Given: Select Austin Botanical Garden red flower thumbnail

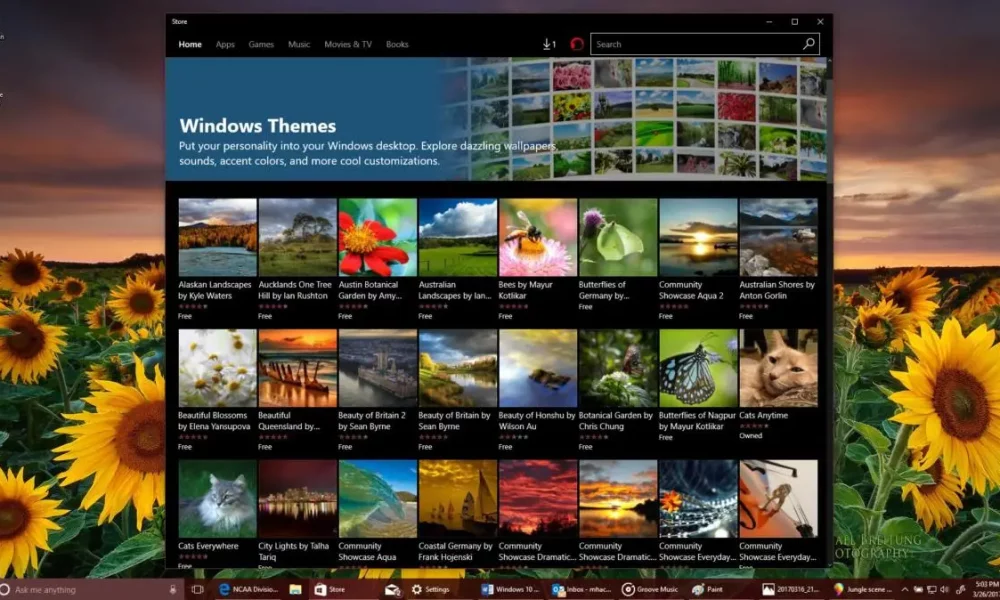Looking at the screenshot, I should [x=378, y=237].
